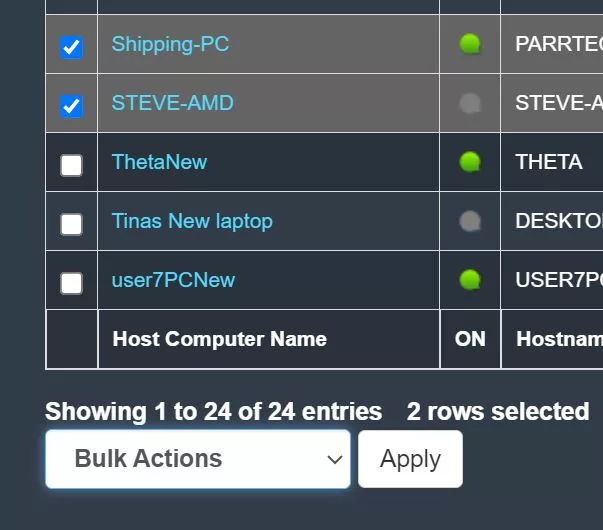Tick the ThetaNew row checkbox
This screenshot has height=530, width=603.
coord(71,165)
